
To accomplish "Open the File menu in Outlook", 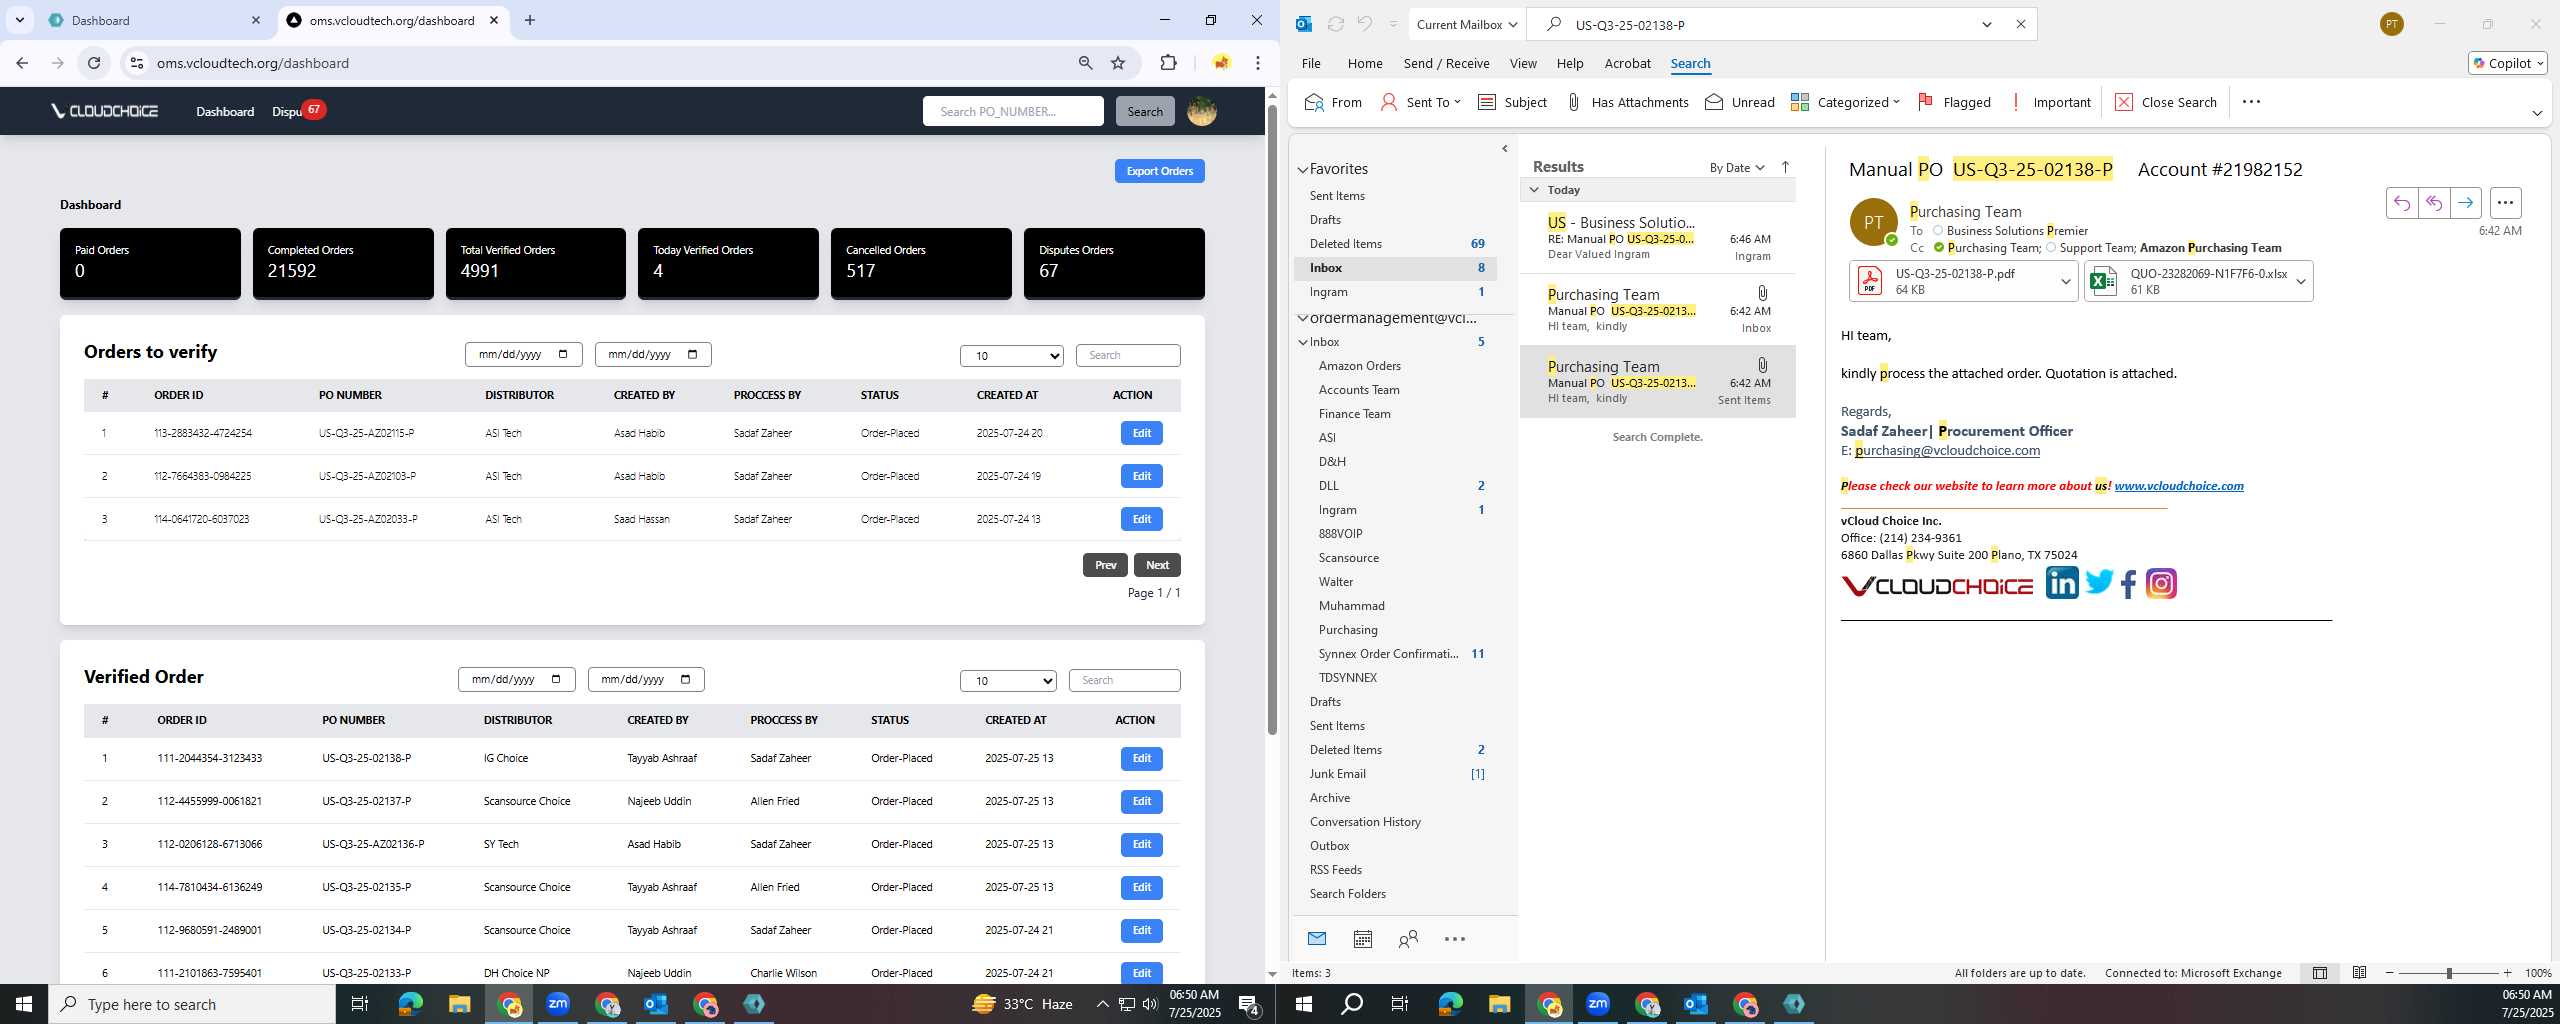I will point(1310,63).
